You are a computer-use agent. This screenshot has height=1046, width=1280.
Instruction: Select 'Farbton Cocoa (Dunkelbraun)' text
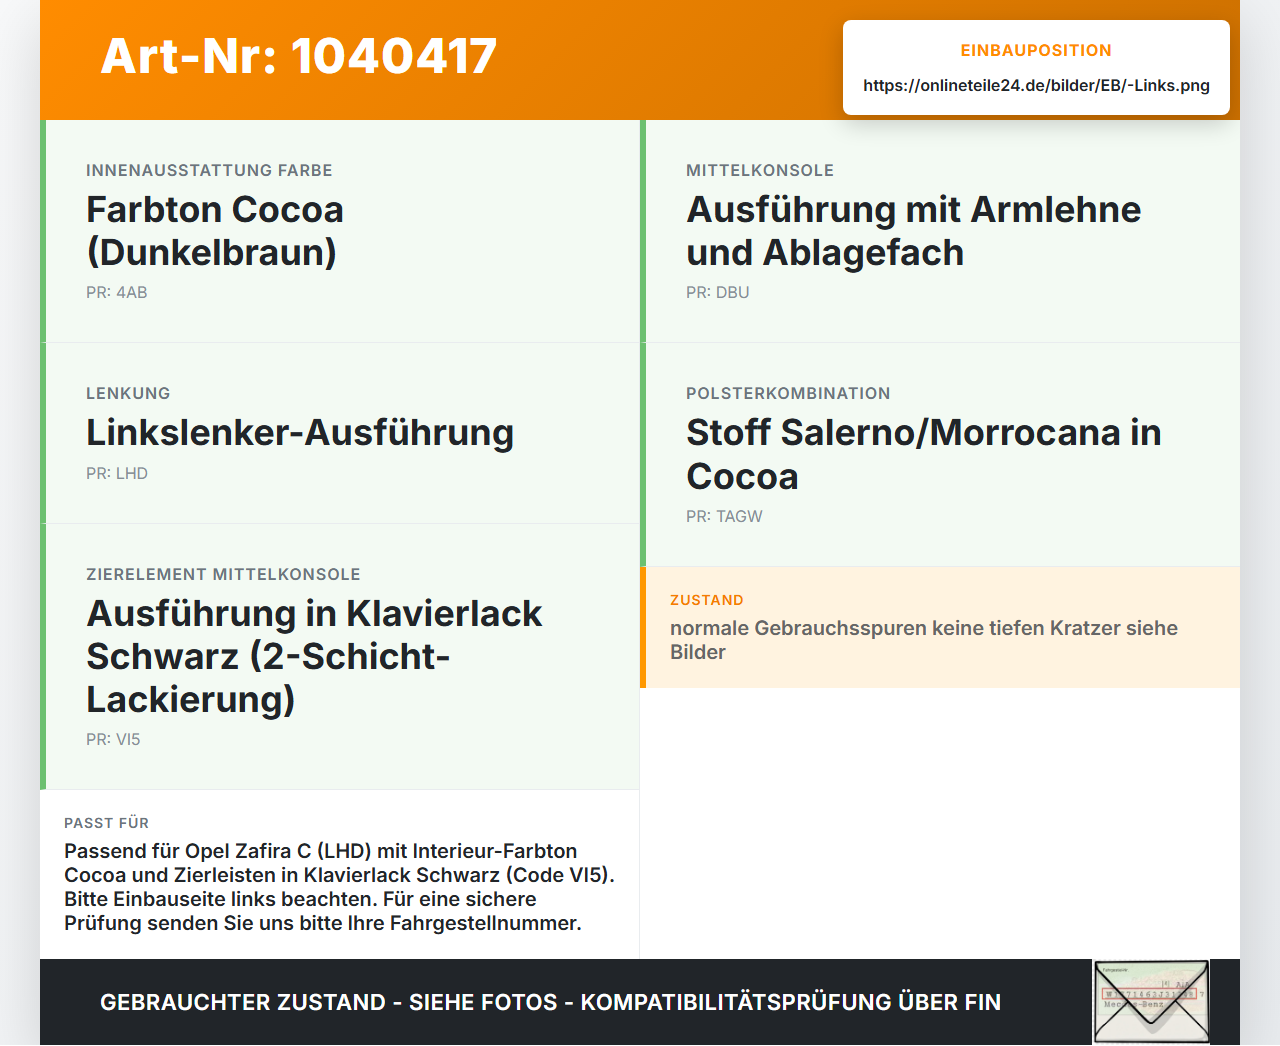pyautogui.click(x=215, y=231)
